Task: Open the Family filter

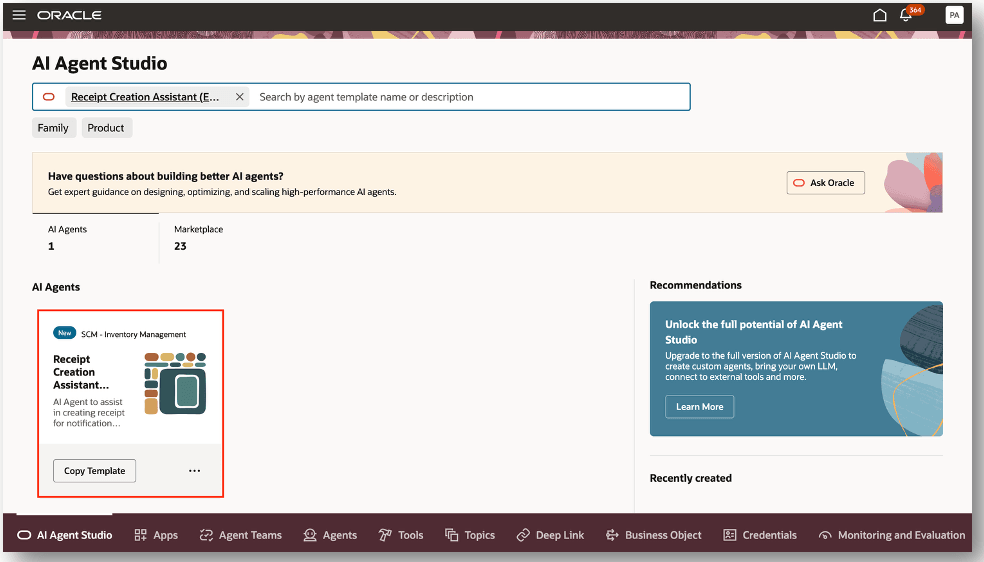Action: tap(53, 128)
